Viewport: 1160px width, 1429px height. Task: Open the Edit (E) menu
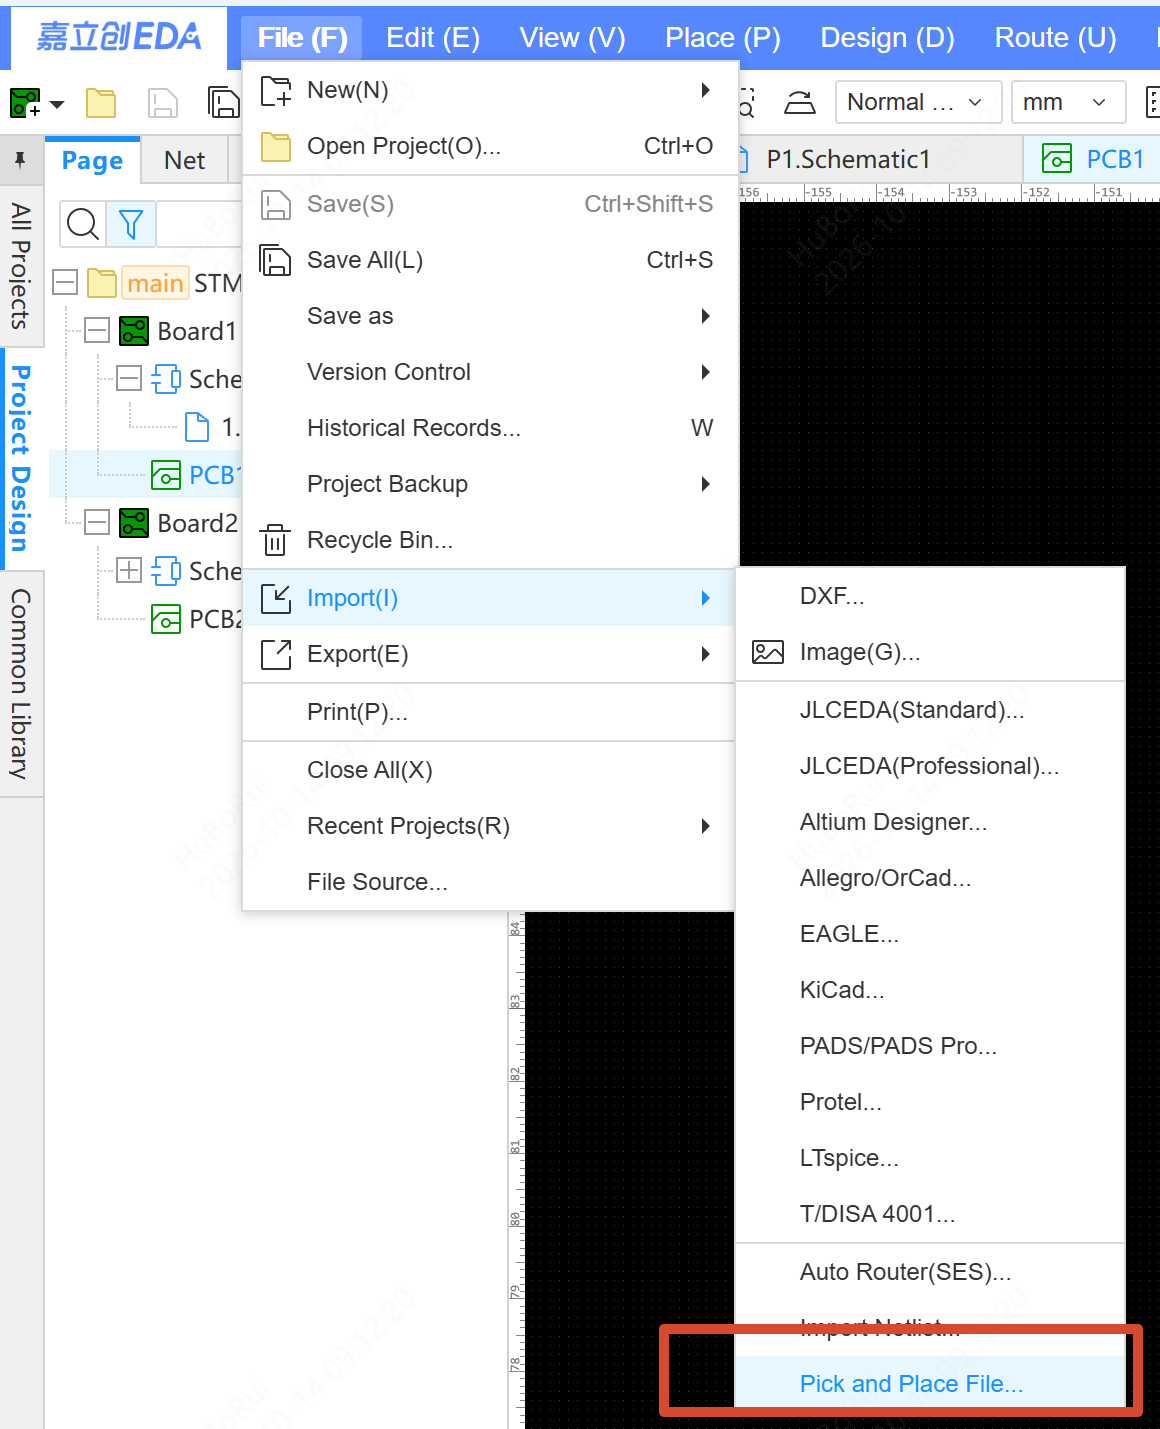(x=433, y=38)
